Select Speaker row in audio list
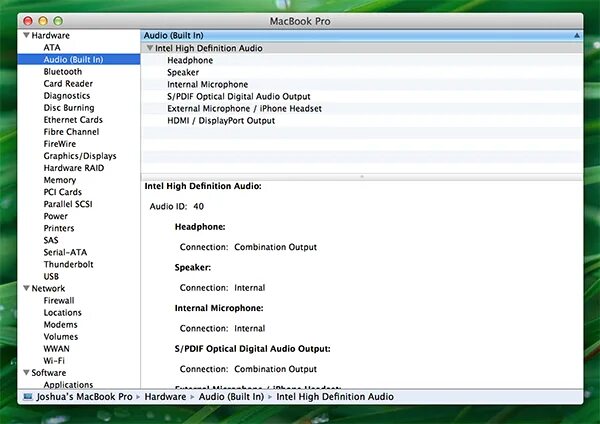600x424 pixels. click(x=362, y=72)
